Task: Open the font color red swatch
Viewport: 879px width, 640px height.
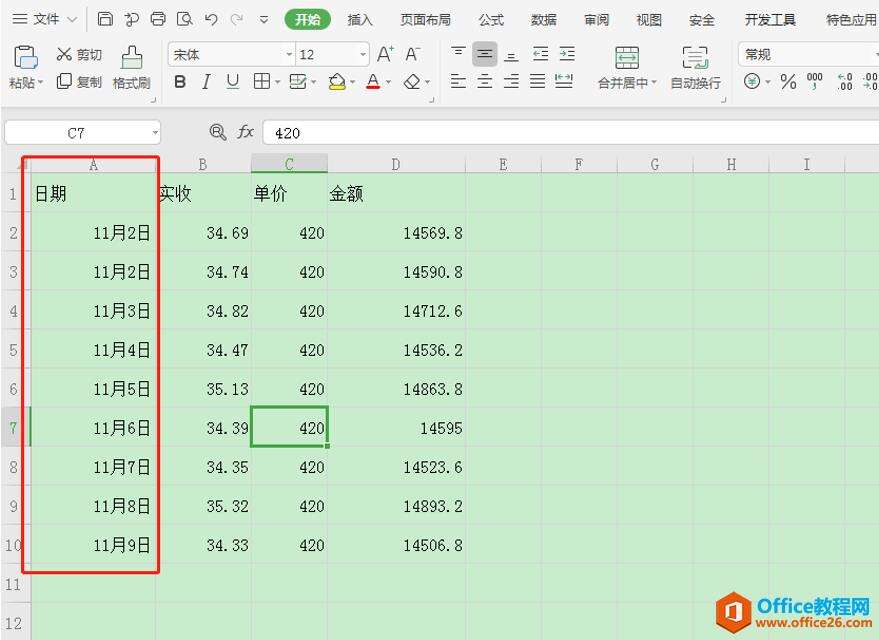Action: (x=372, y=82)
